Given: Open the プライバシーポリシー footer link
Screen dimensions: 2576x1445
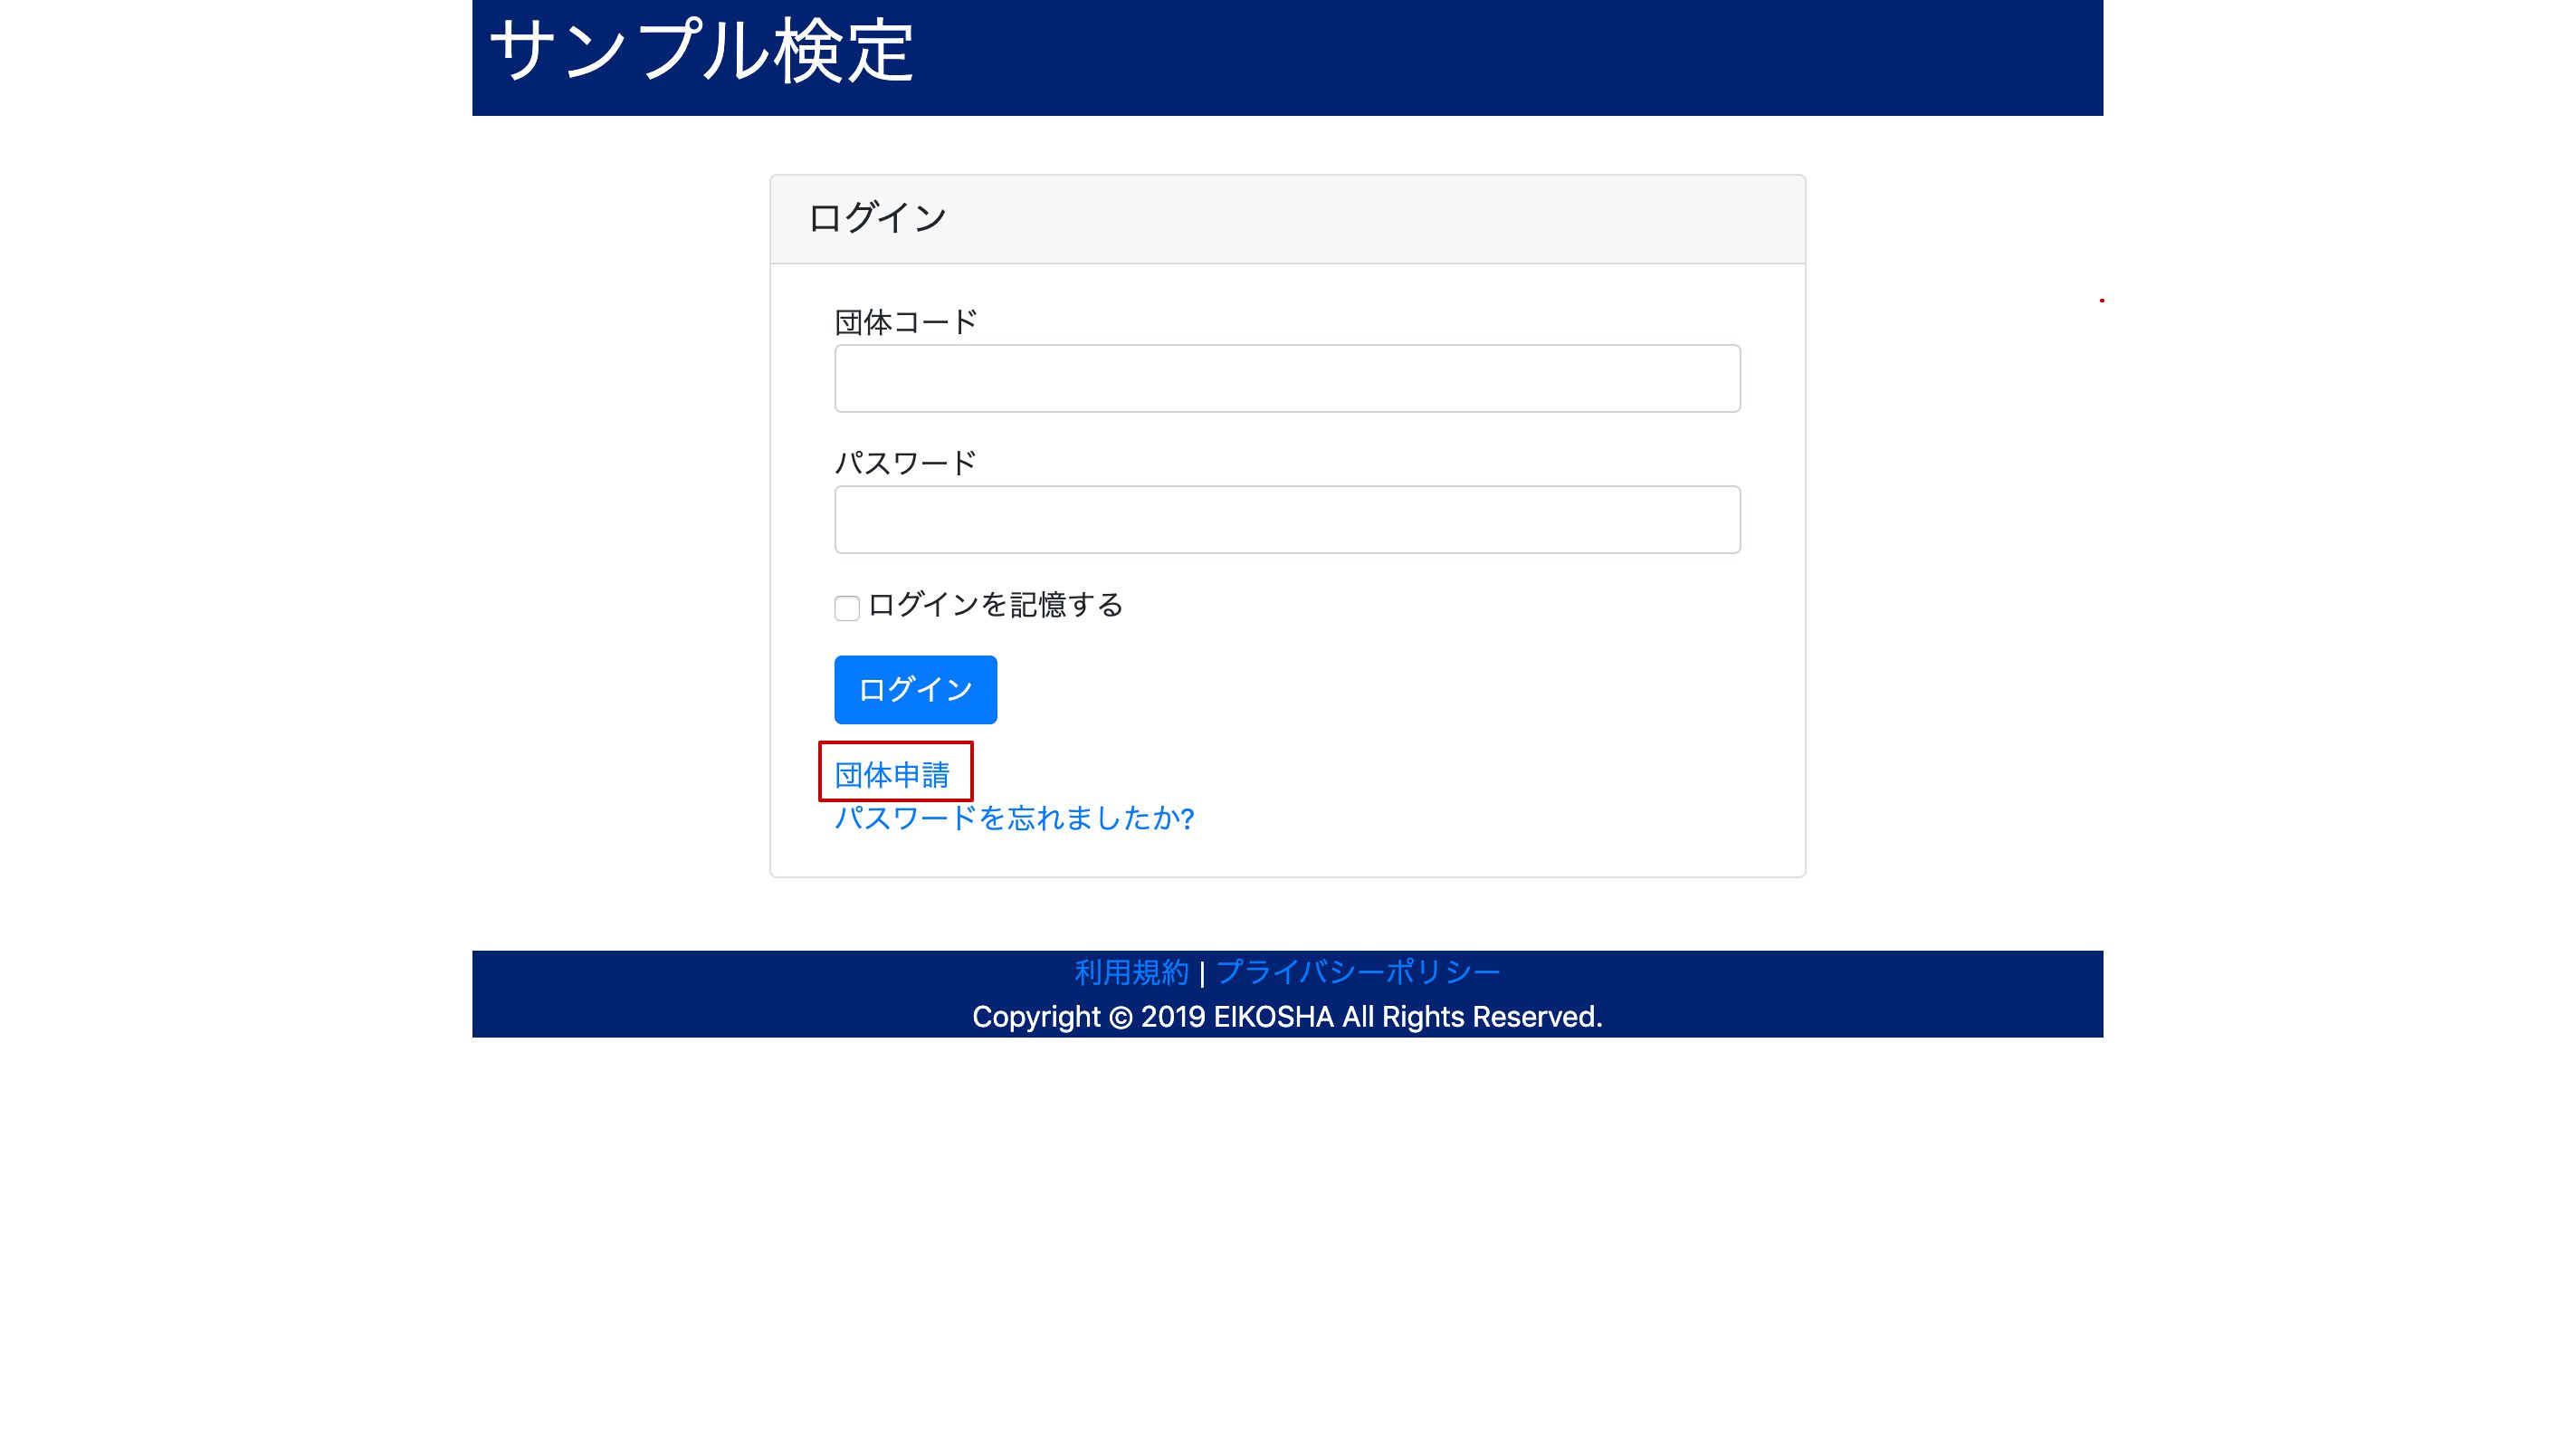Looking at the screenshot, I should coord(1358,971).
